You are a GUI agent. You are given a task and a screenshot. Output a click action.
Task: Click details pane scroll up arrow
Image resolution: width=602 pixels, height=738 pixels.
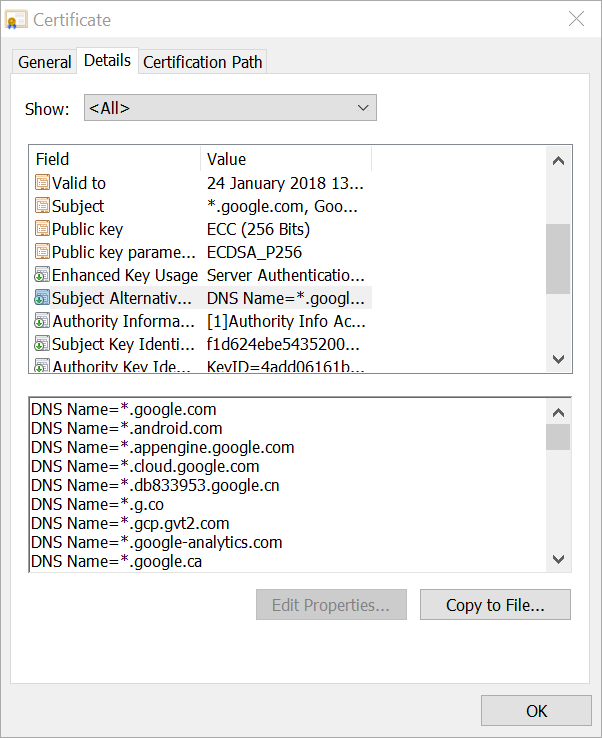[558, 413]
